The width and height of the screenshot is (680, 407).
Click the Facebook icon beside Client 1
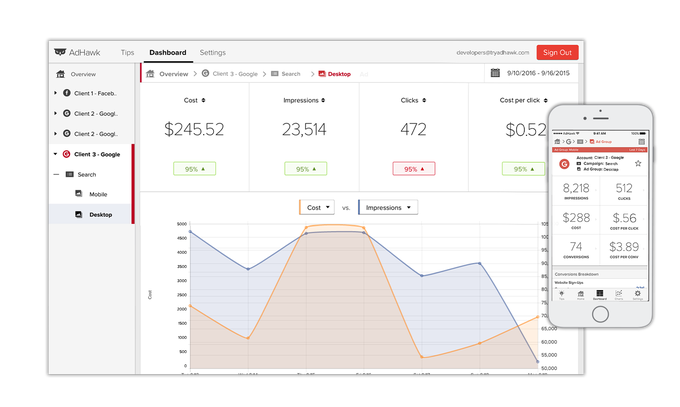tap(67, 93)
